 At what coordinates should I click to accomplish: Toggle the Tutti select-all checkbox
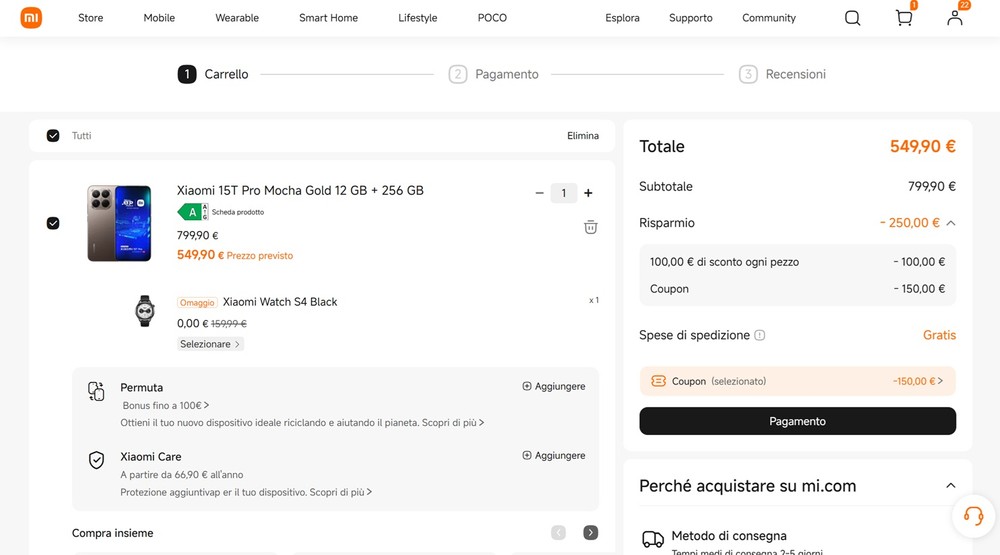pyautogui.click(x=53, y=136)
